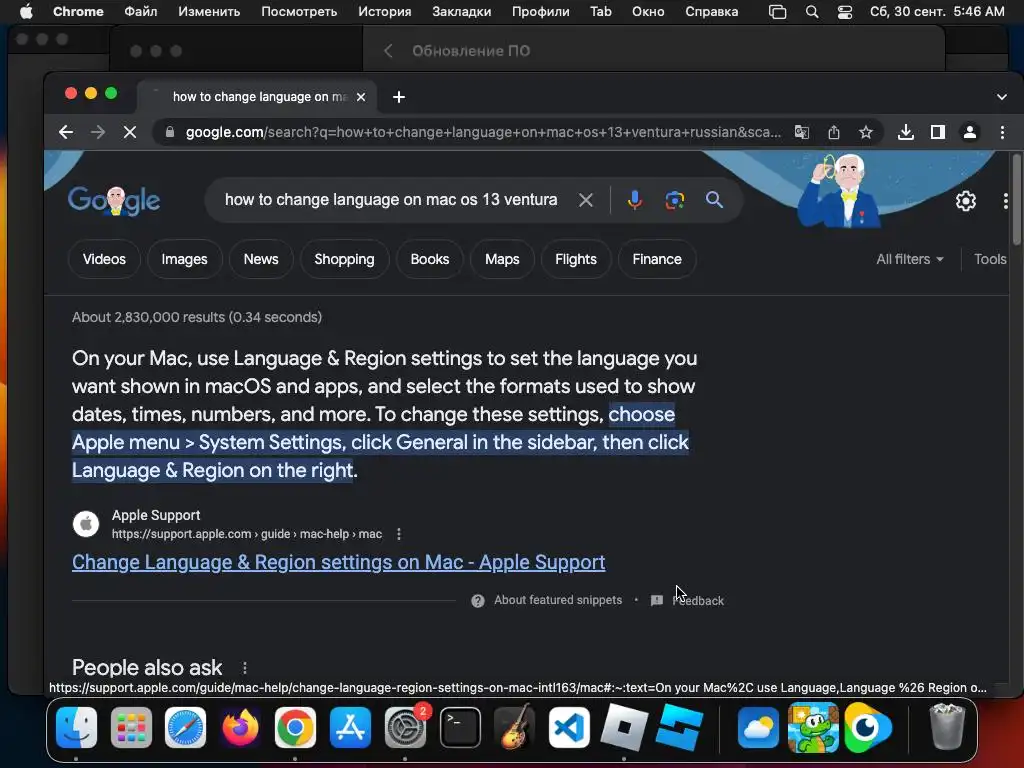Switch to Images results
This screenshot has width=1024, height=768.
click(x=184, y=259)
